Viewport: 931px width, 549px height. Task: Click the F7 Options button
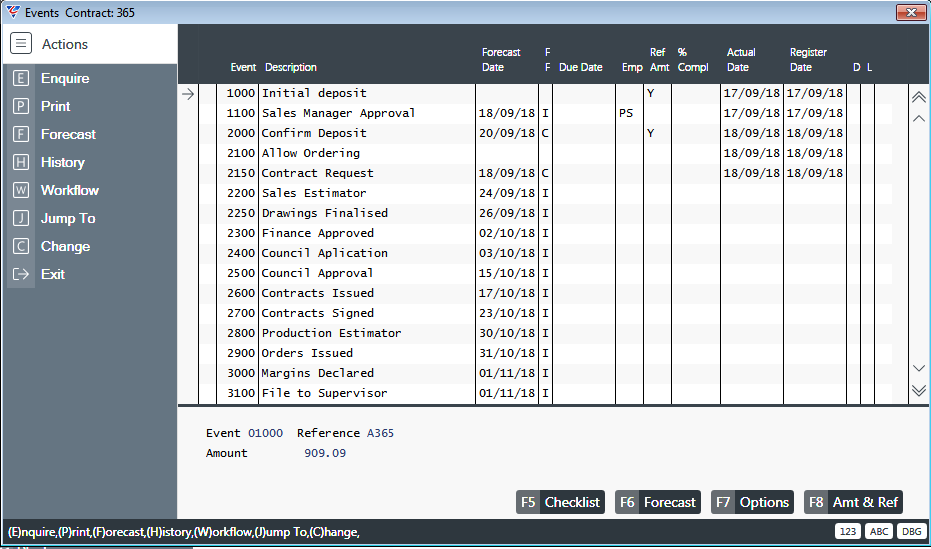pyautogui.click(x=752, y=502)
